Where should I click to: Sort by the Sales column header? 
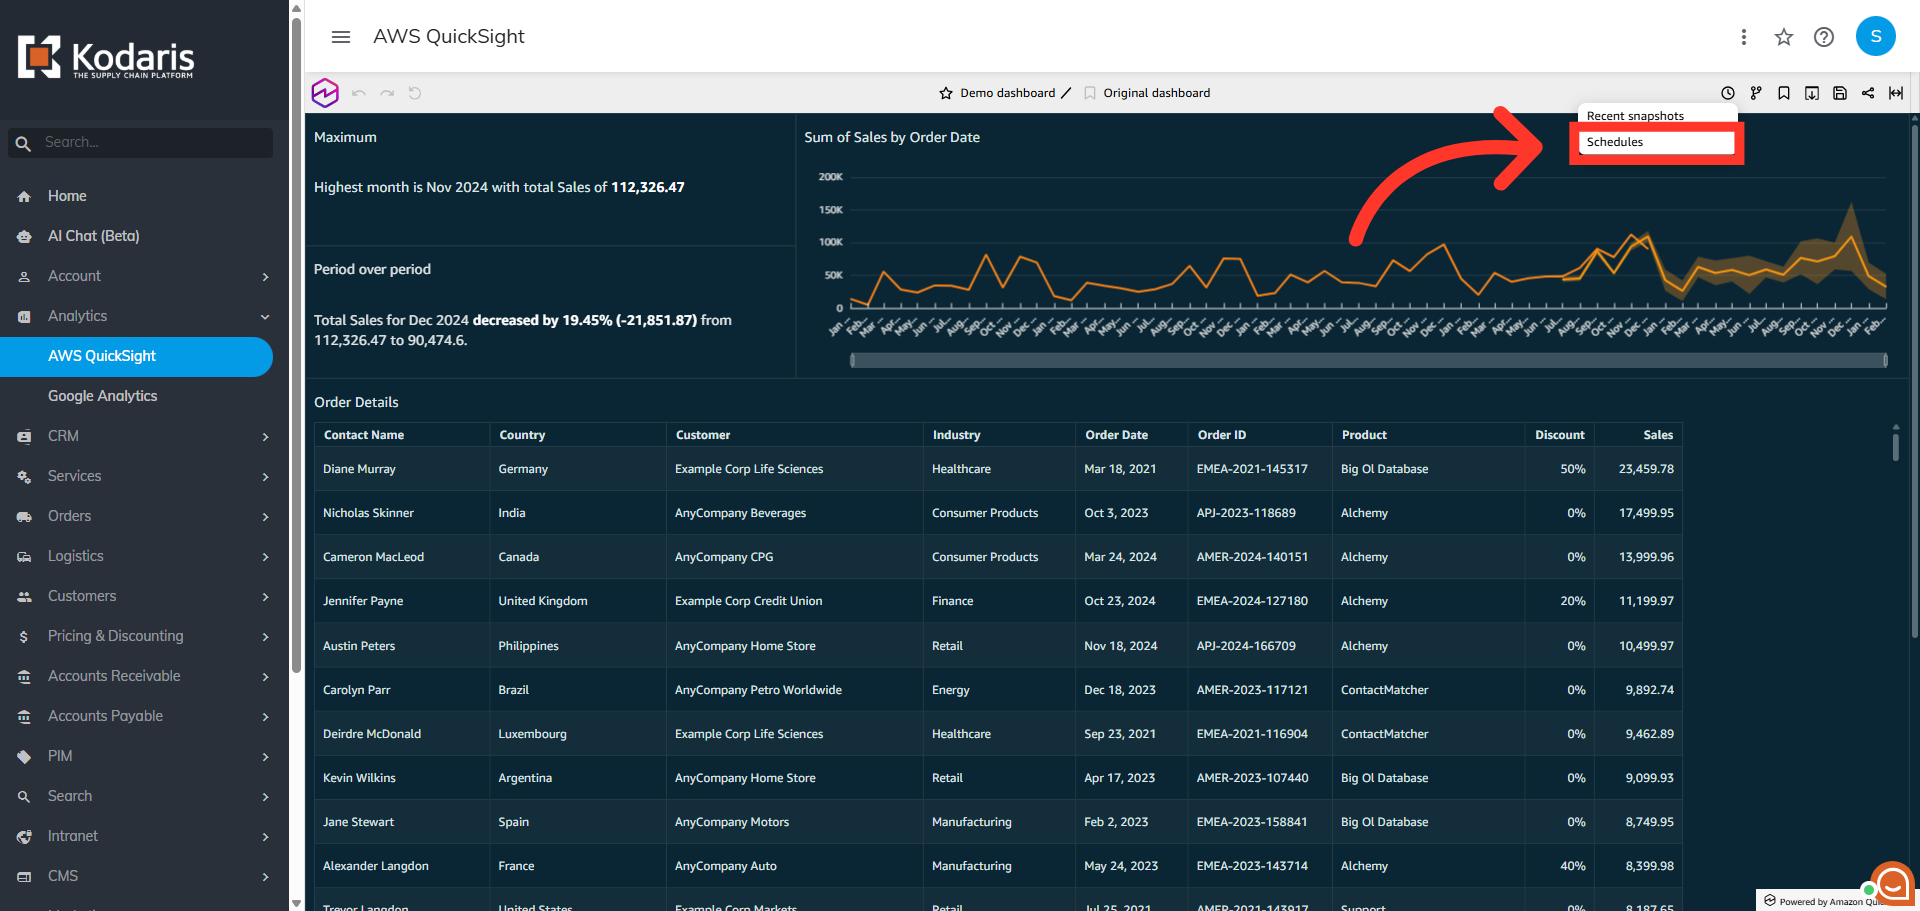tap(1657, 435)
